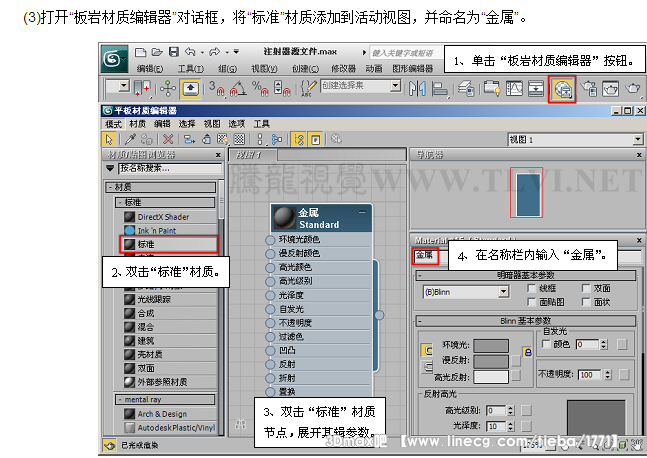Open Render Setup teapot icon
Screen dimensions: 647x458
tap(589, 89)
